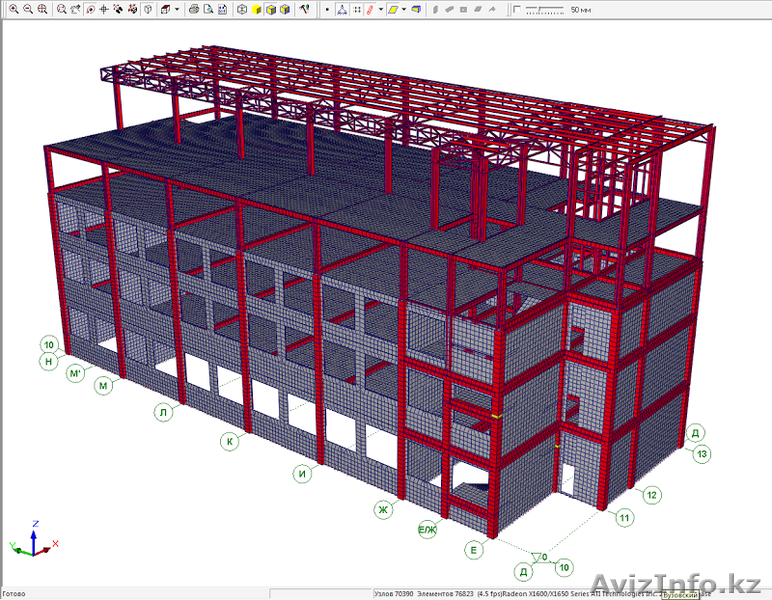Image resolution: width=772 pixels, height=600 pixels.
Task: Click the grid axis label Л
Action: tap(162, 412)
